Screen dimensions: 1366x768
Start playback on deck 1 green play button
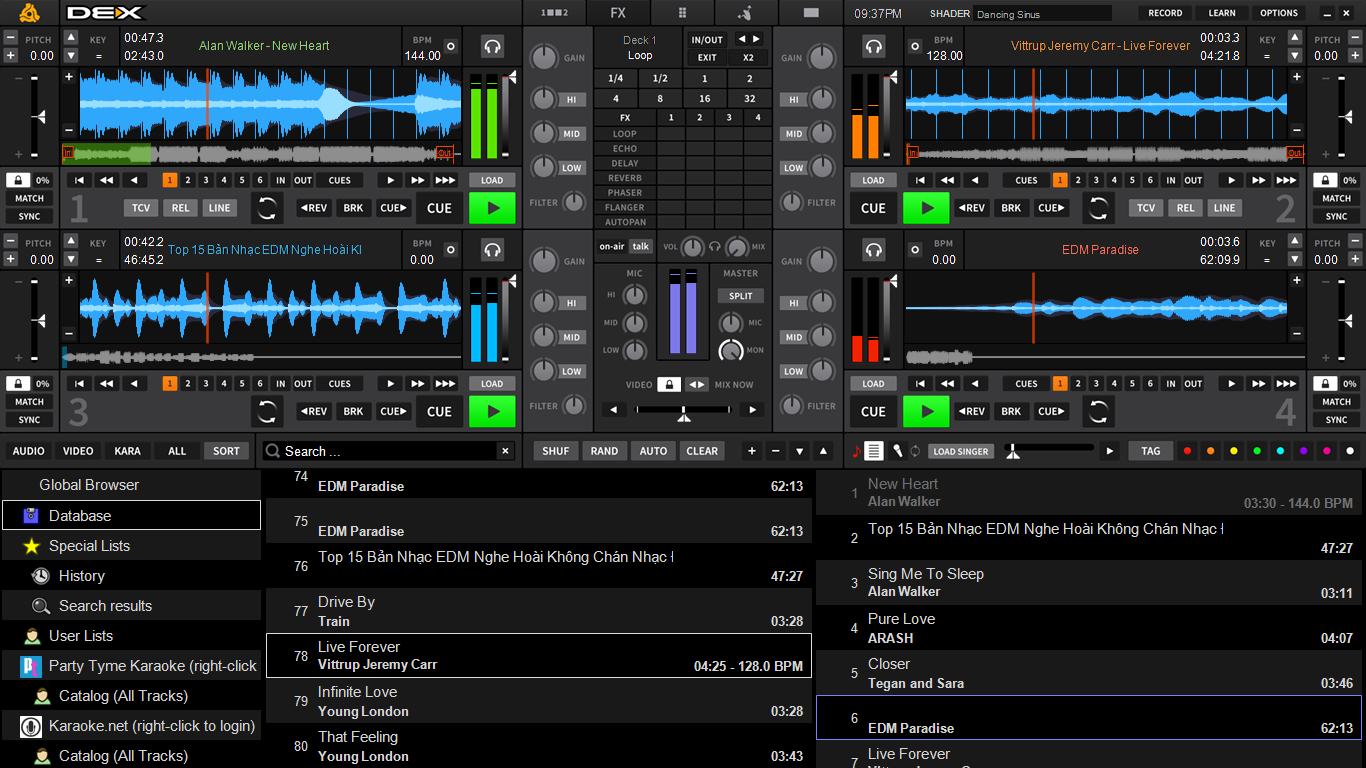pos(492,208)
